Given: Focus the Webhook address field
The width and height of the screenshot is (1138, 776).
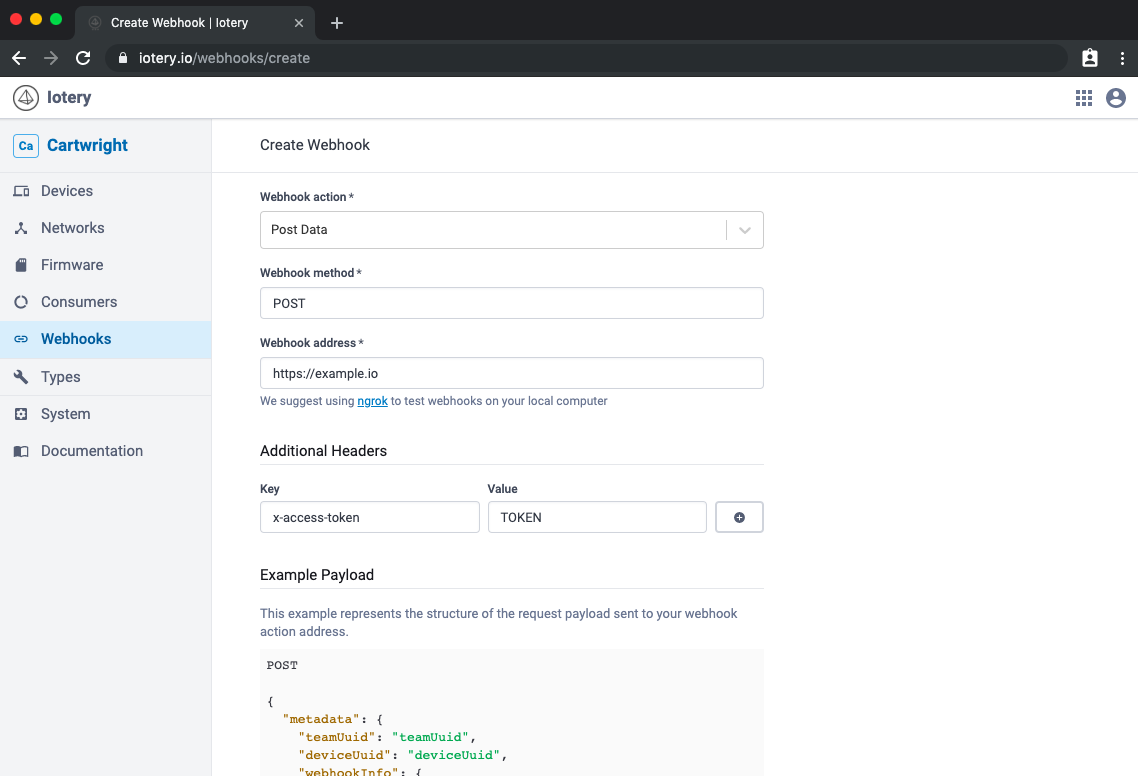Looking at the screenshot, I should point(512,373).
